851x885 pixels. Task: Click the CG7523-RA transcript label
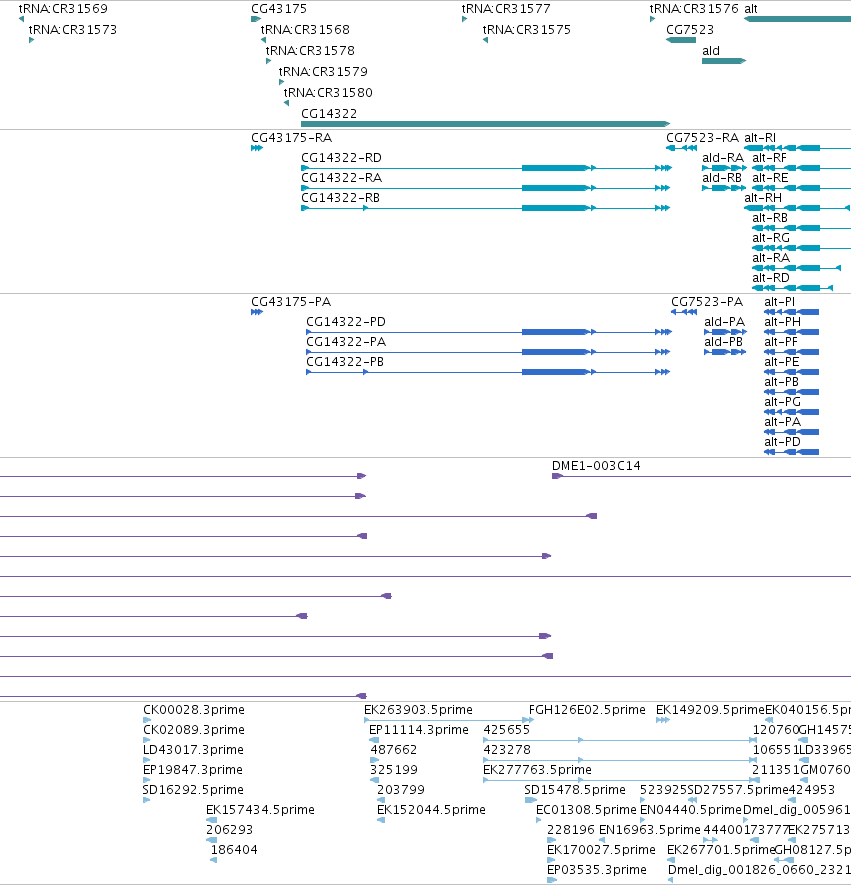click(702, 138)
